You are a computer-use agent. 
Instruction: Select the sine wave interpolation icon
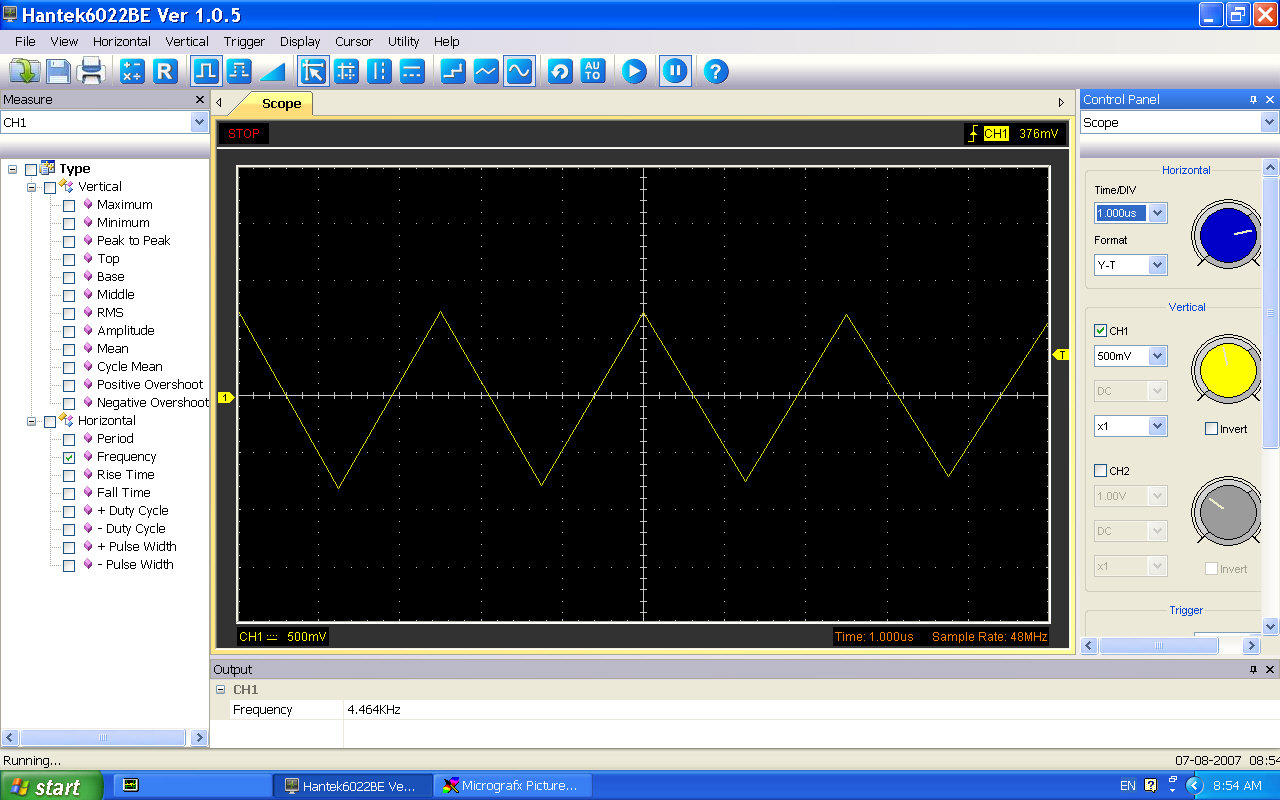tap(518, 71)
